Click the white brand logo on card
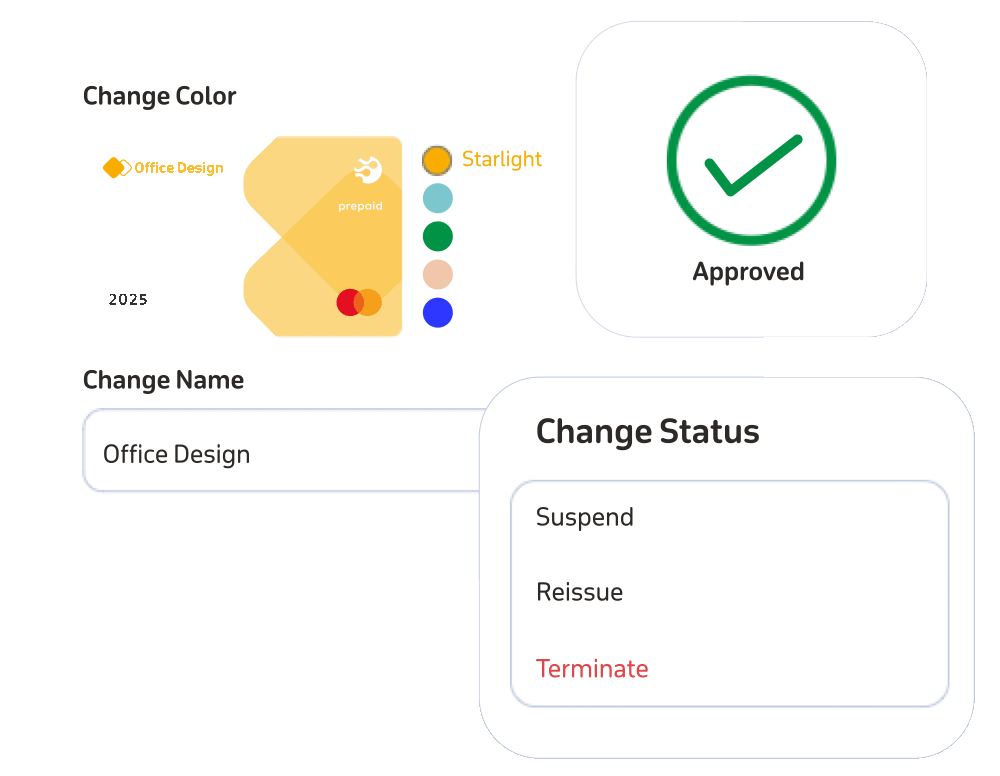This screenshot has width=1000, height=776. [368, 170]
